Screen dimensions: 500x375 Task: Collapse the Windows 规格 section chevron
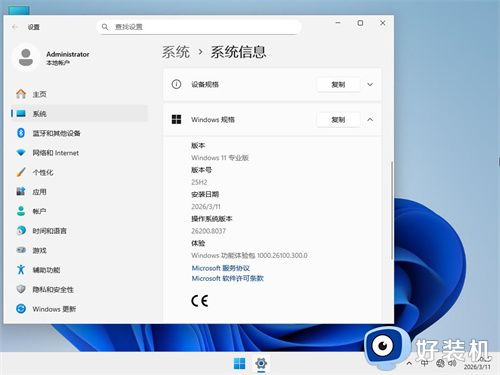[370, 120]
